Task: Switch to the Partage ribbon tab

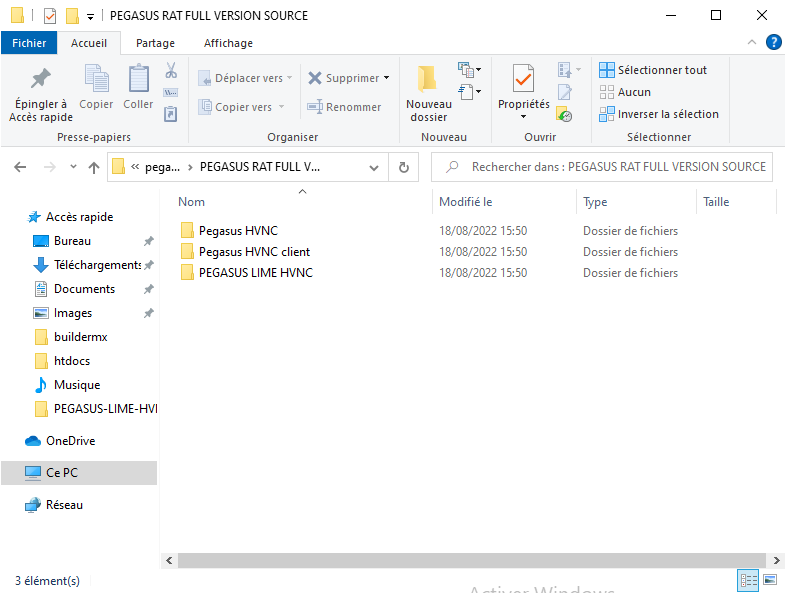Action: 155,43
